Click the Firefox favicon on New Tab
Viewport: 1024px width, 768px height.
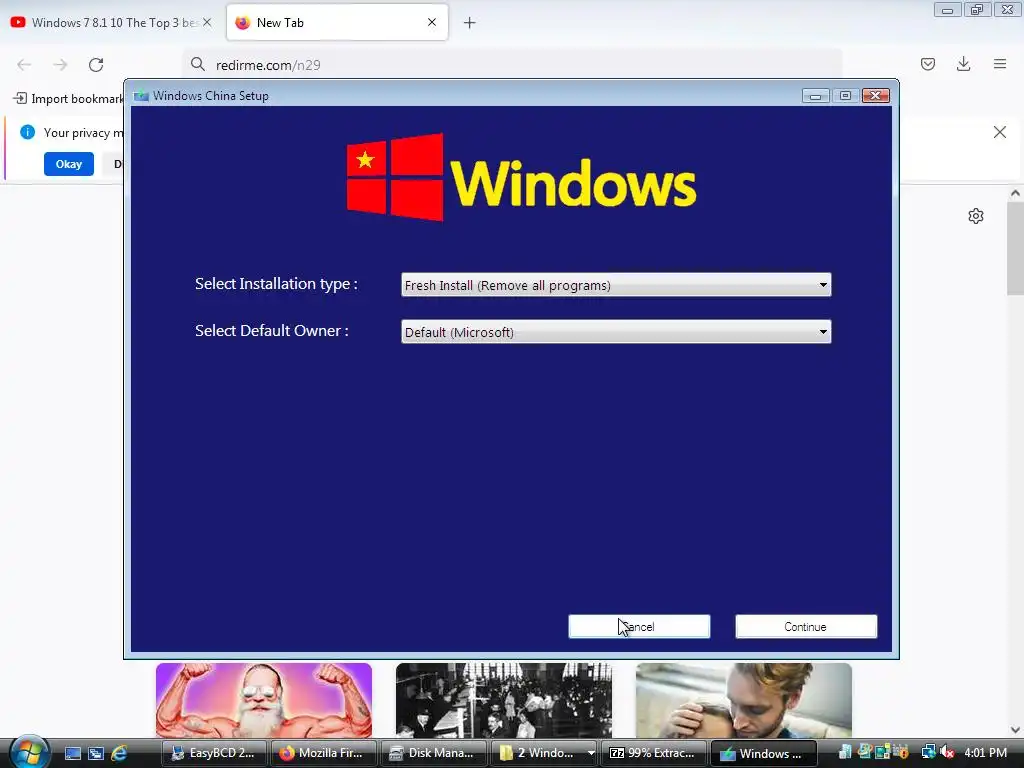(x=242, y=22)
